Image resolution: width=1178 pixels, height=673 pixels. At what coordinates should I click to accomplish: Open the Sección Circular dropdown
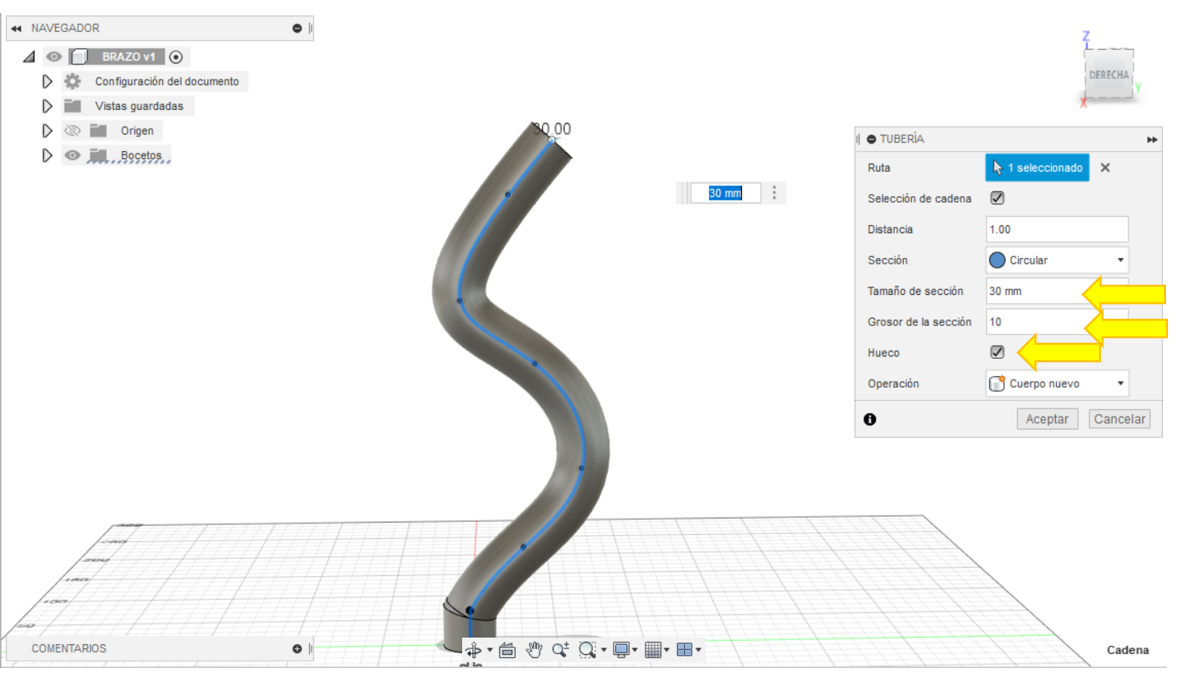click(1056, 260)
